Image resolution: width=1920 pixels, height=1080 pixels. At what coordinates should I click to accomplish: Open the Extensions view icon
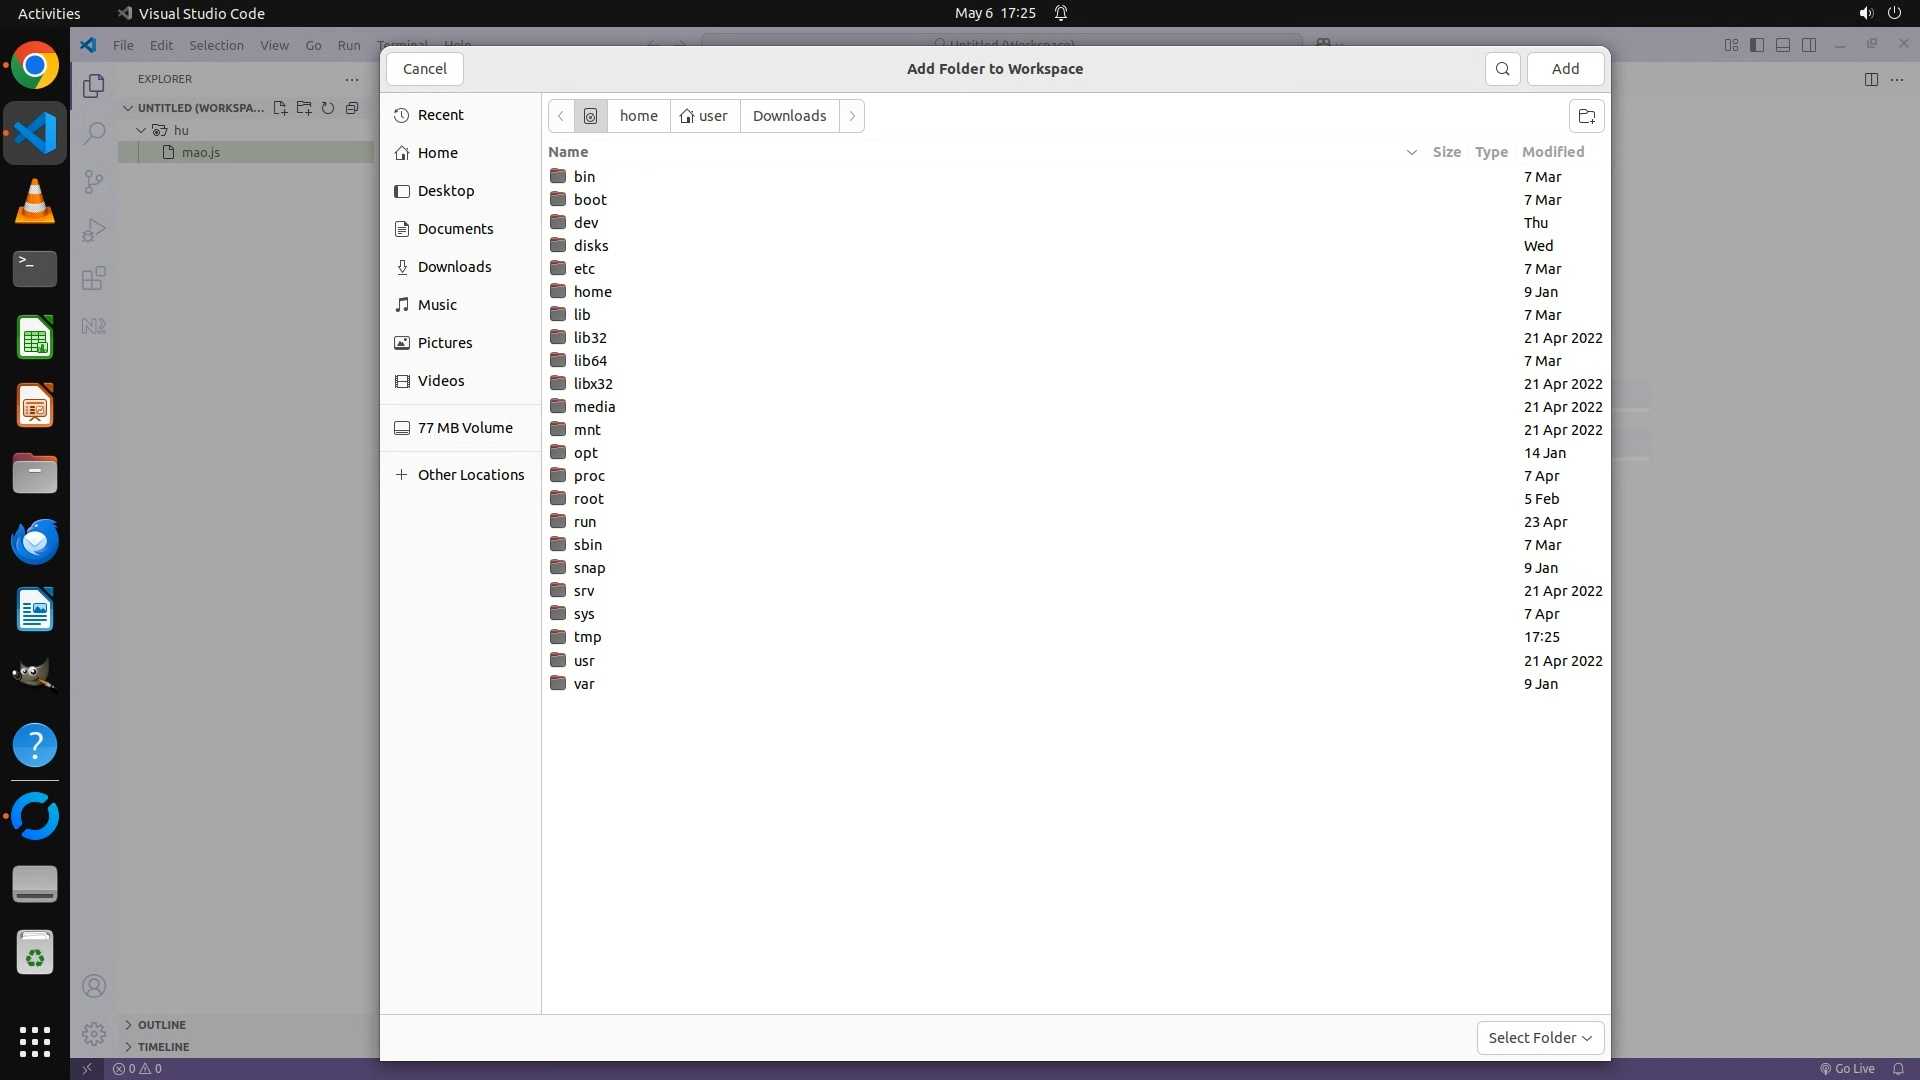pos(94,278)
